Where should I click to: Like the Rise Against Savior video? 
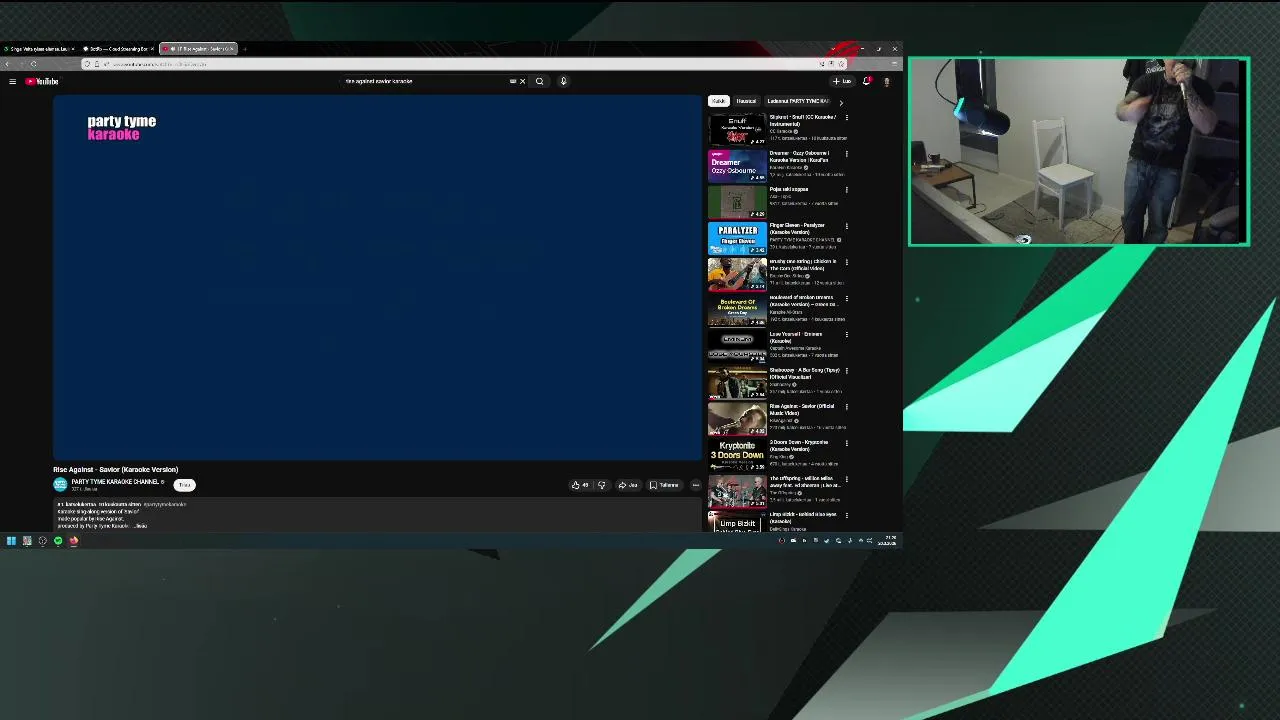point(579,485)
